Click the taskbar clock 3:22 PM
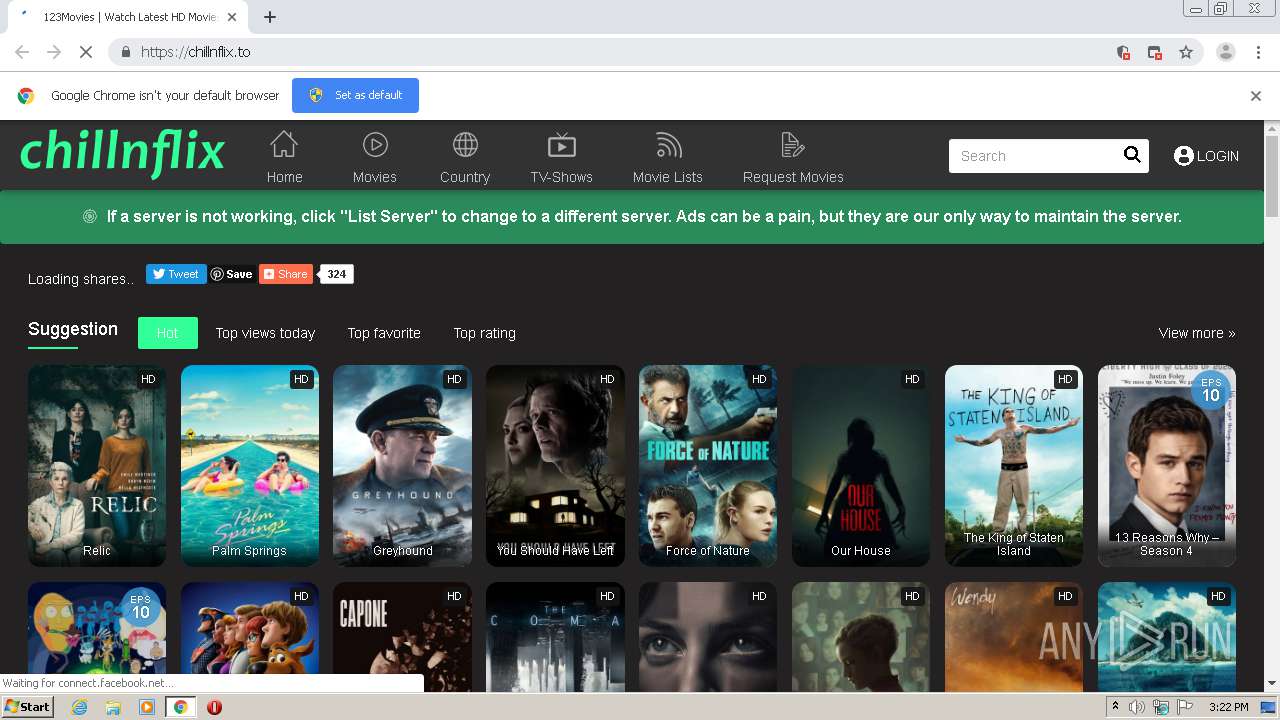The width and height of the screenshot is (1280, 720). point(1228,707)
